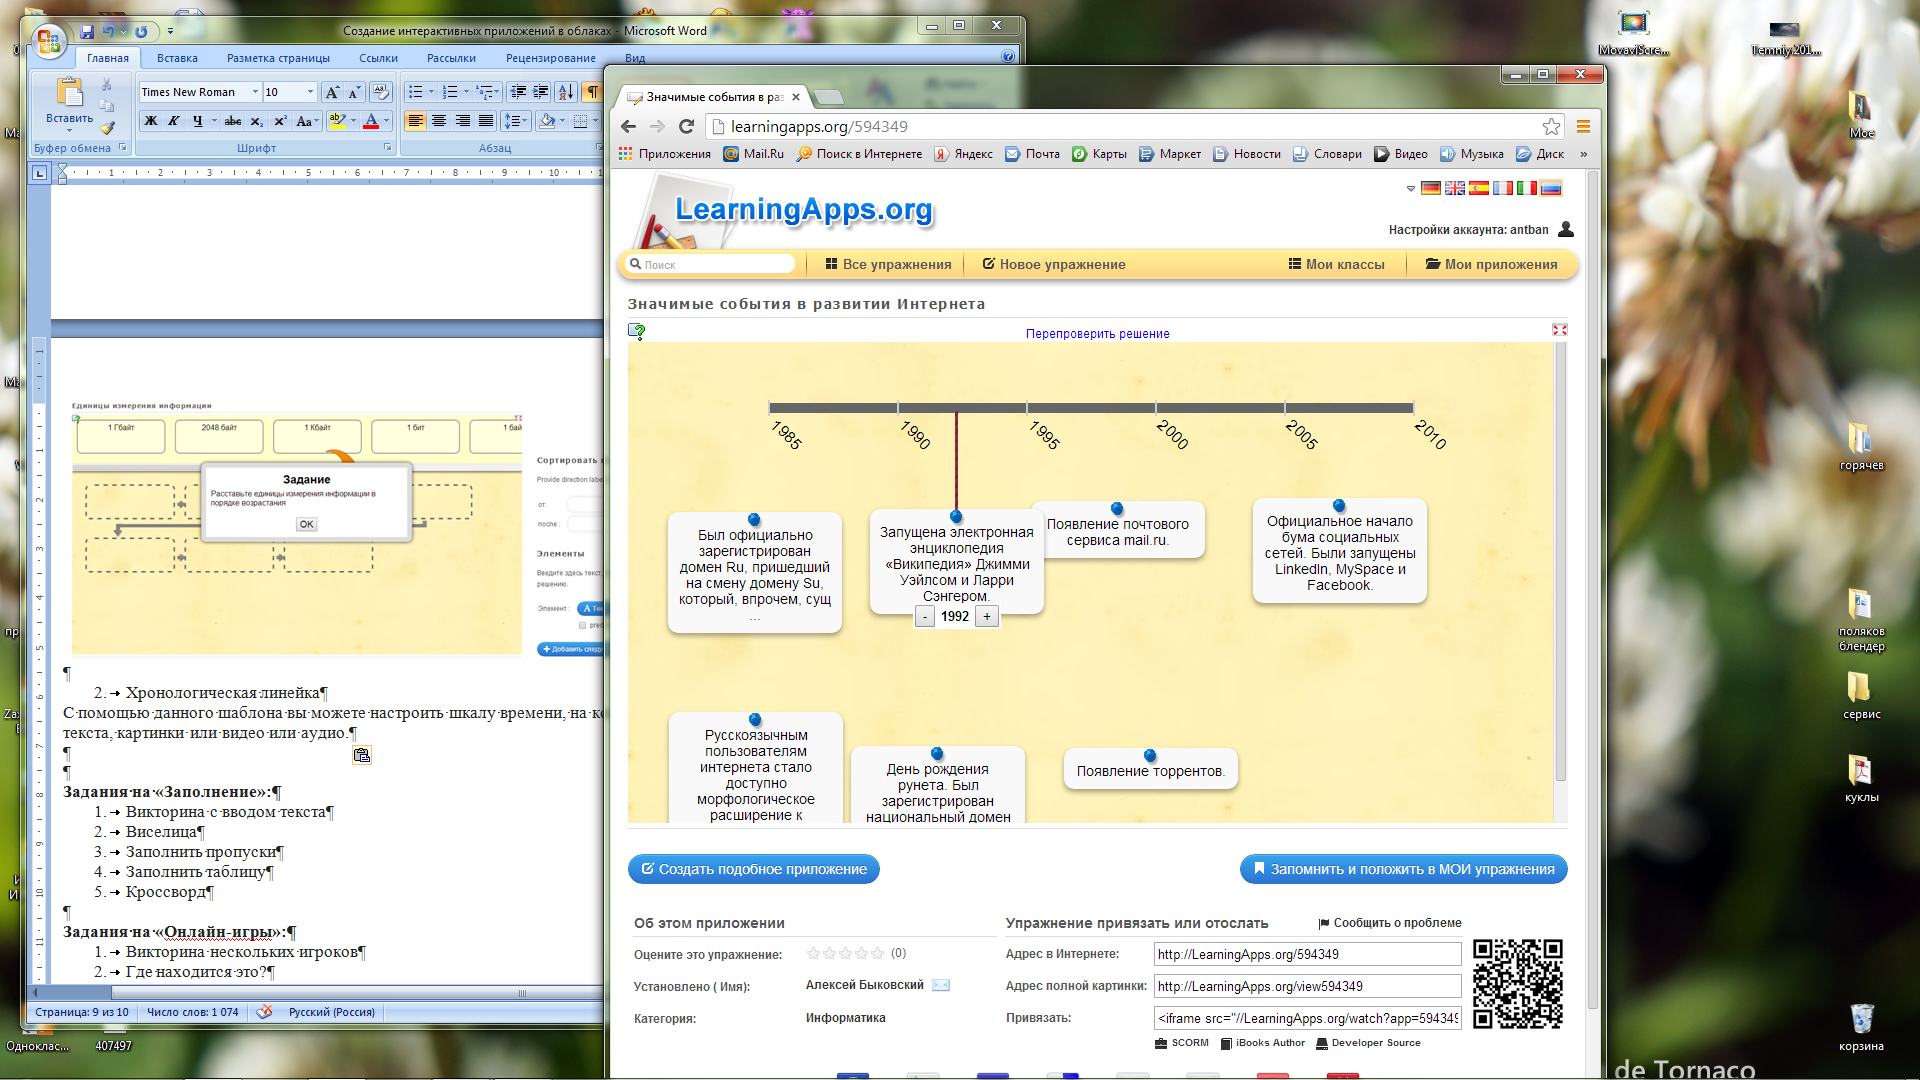Image resolution: width=1920 pixels, height=1080 pixels.
Task: Open the bulleted list dropdown arrow
Action: [x=432, y=92]
